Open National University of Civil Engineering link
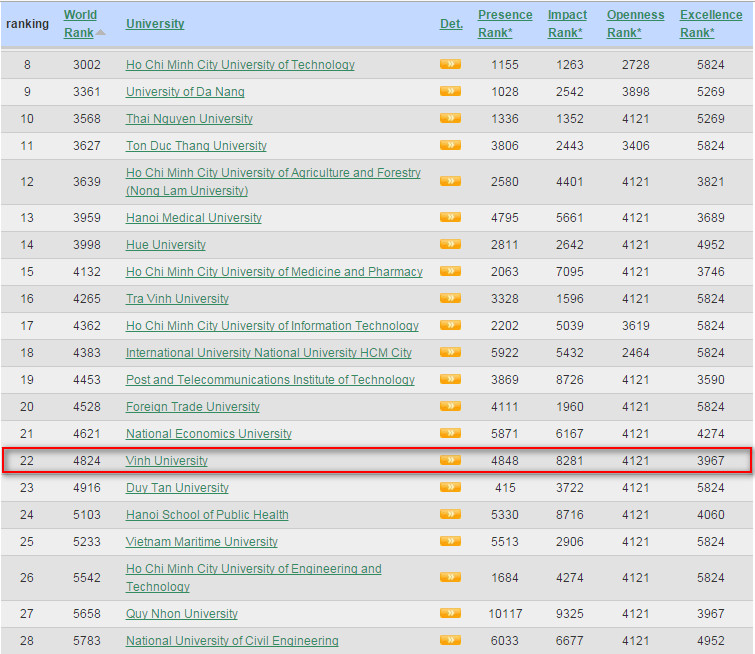Image resolution: width=755 pixels, height=654 pixels. point(232,641)
